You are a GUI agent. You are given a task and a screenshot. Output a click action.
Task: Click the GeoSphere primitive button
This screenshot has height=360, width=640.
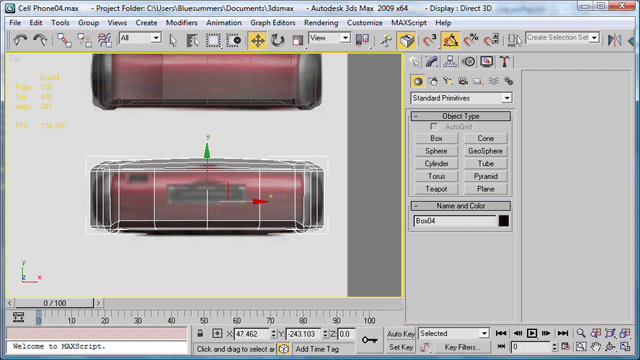point(486,151)
